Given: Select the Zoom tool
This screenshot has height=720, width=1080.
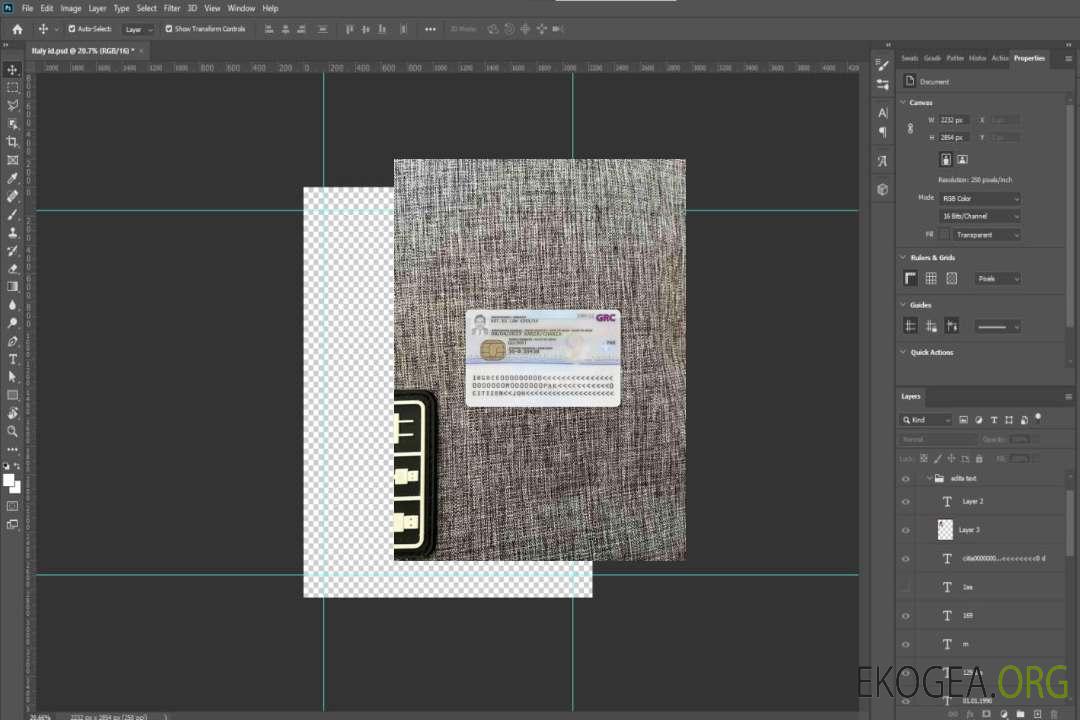Looking at the screenshot, I should pyautogui.click(x=13, y=431).
